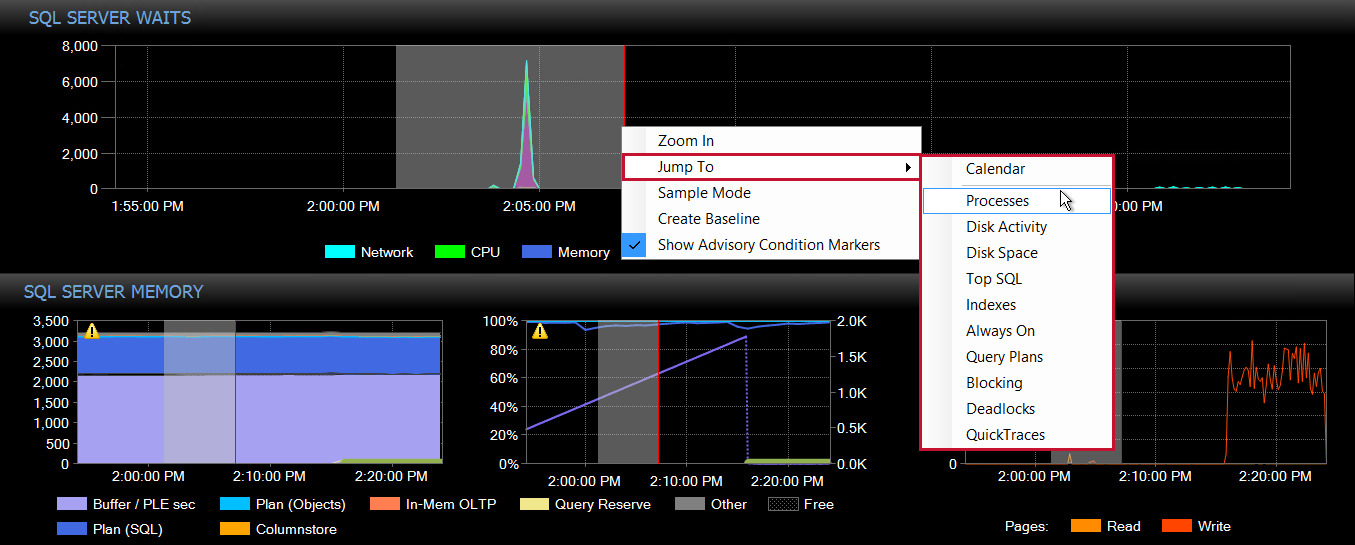The width and height of the screenshot is (1355, 545).
Task: Click the warning icon on PLE chart
Action: [x=540, y=331]
